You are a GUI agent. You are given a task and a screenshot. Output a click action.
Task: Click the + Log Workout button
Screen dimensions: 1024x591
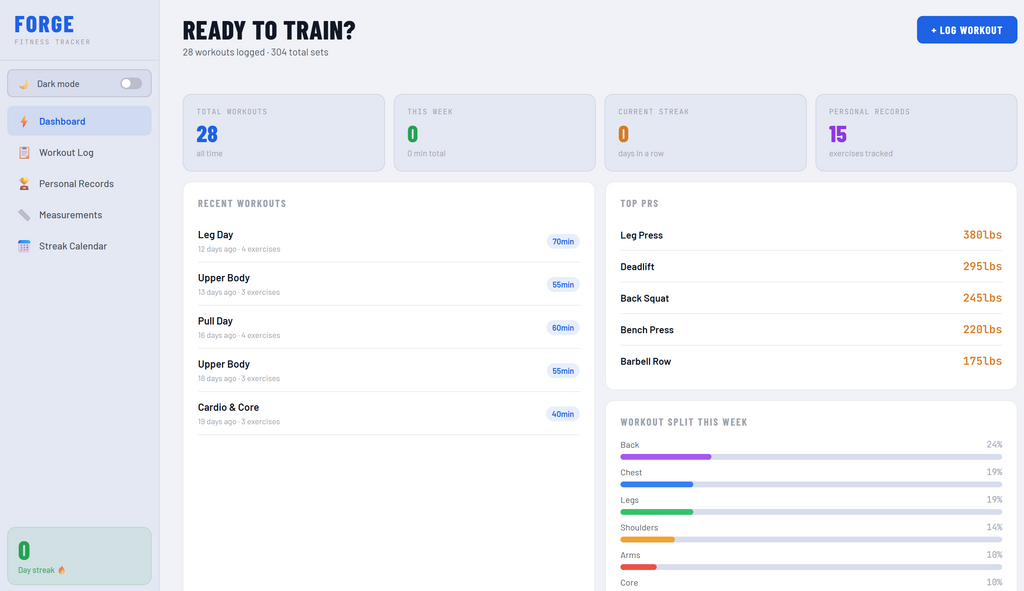[x=967, y=30]
